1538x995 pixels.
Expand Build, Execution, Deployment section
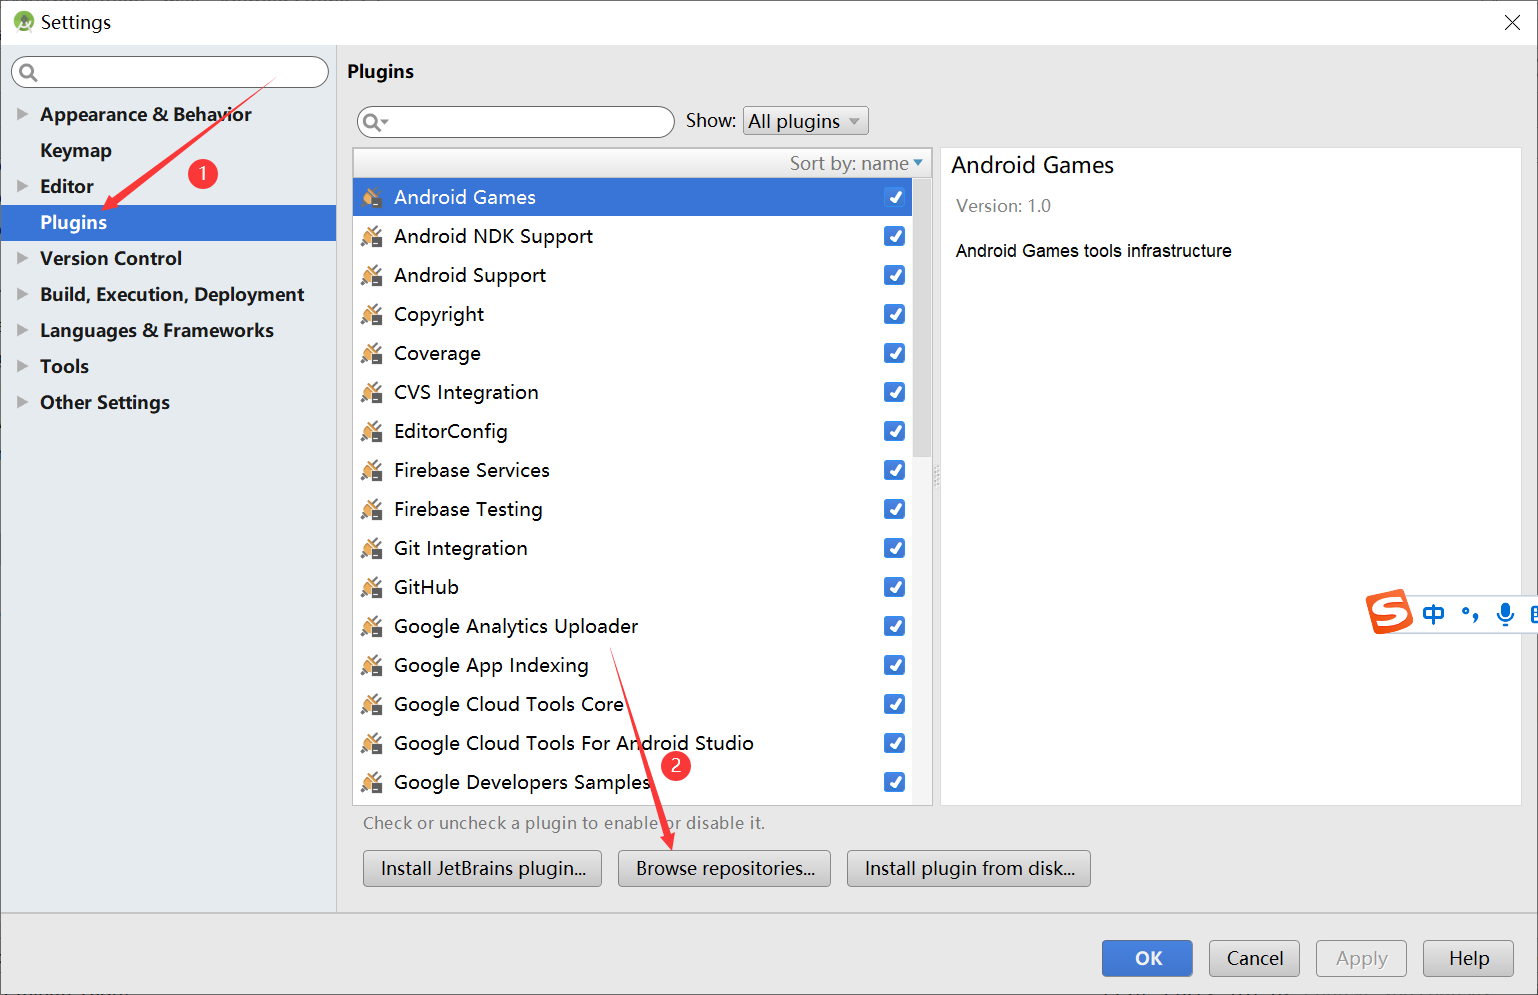click(22, 294)
